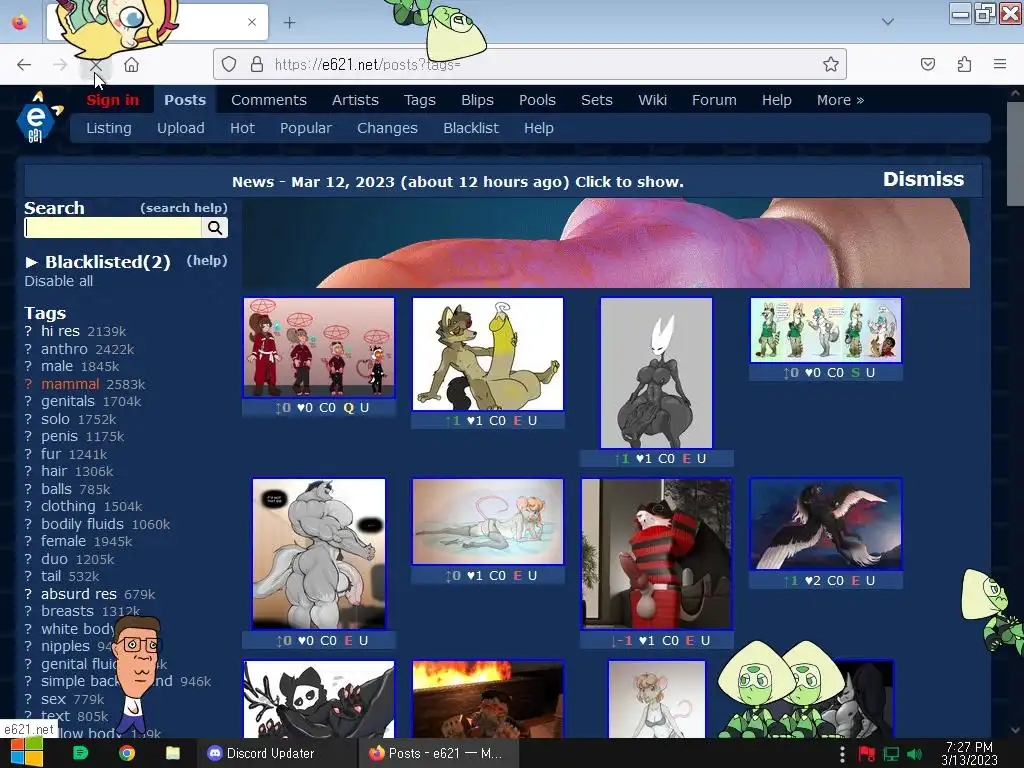
Task: Expand the Blacklisted(2) section
Action: [x=98, y=262]
